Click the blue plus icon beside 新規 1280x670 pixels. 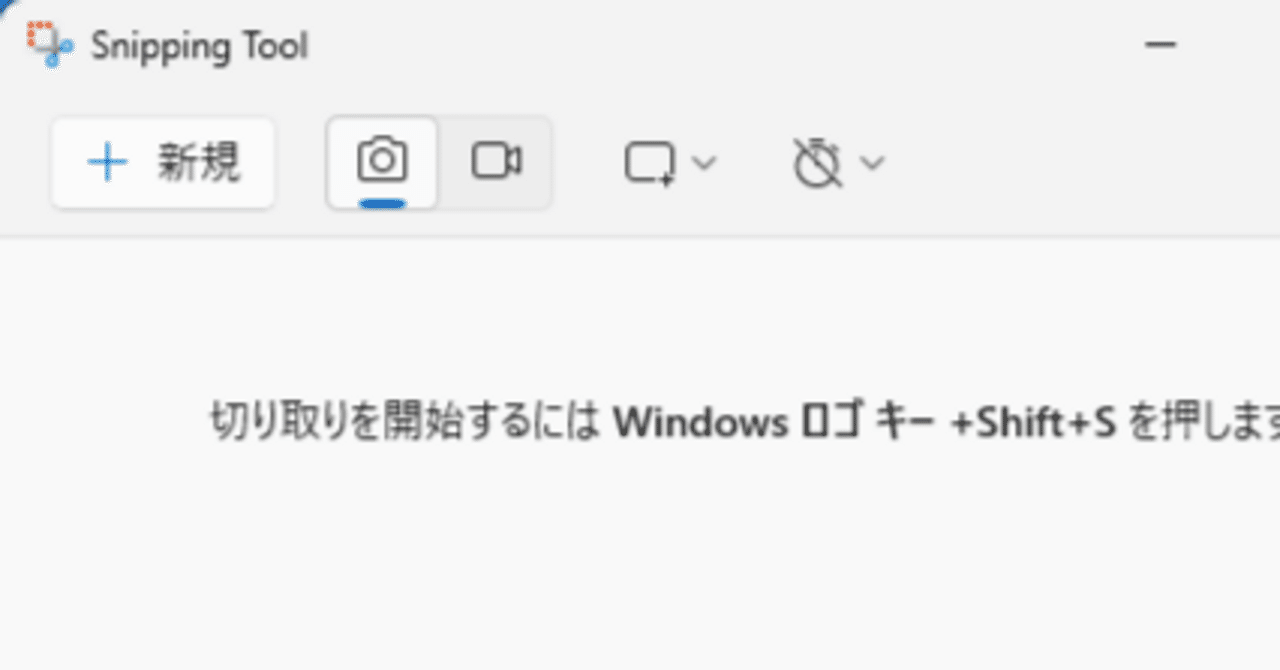[x=107, y=162]
